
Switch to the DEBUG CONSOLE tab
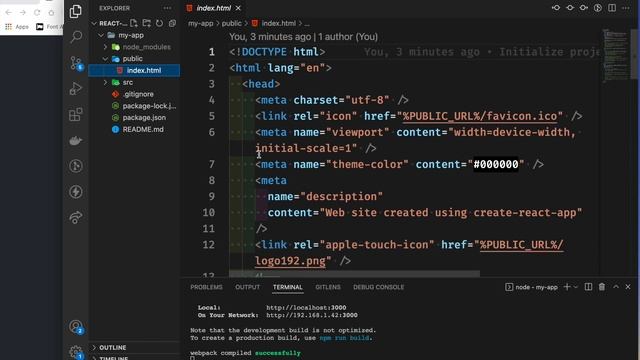click(x=378, y=287)
